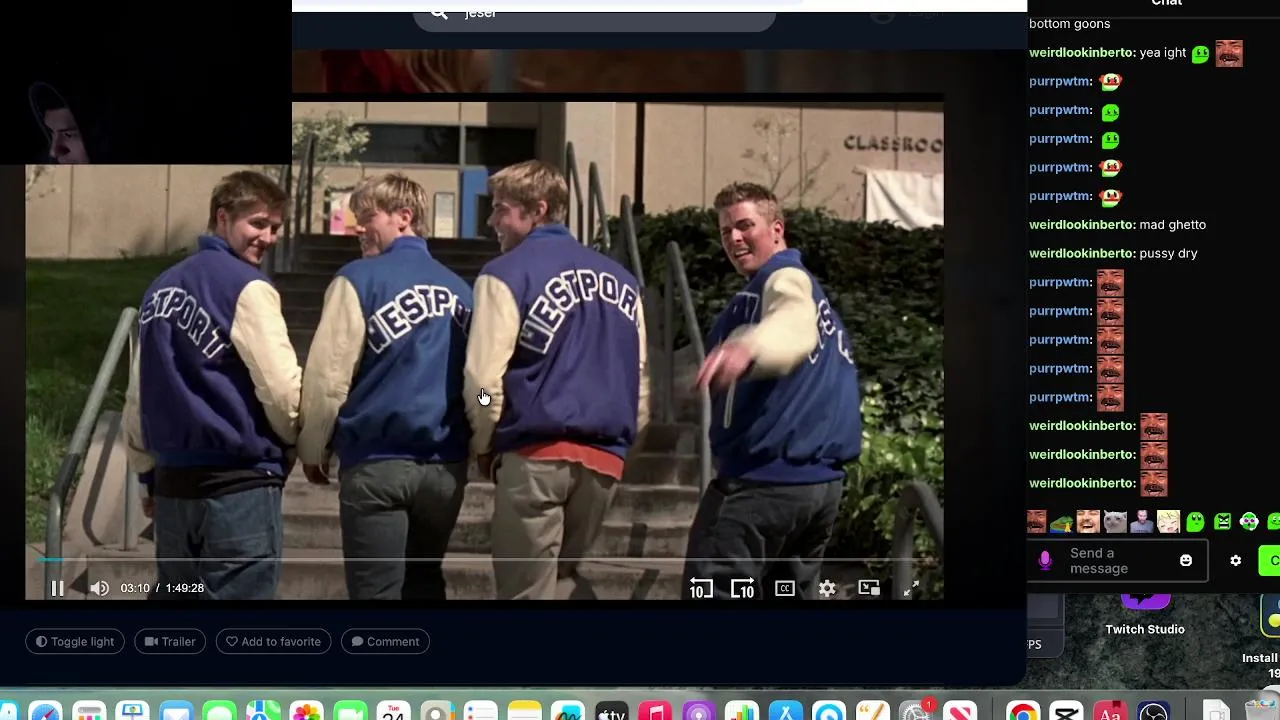Open the Twitch Studio desktop icon
This screenshot has width=1280, height=720.
click(1145, 615)
